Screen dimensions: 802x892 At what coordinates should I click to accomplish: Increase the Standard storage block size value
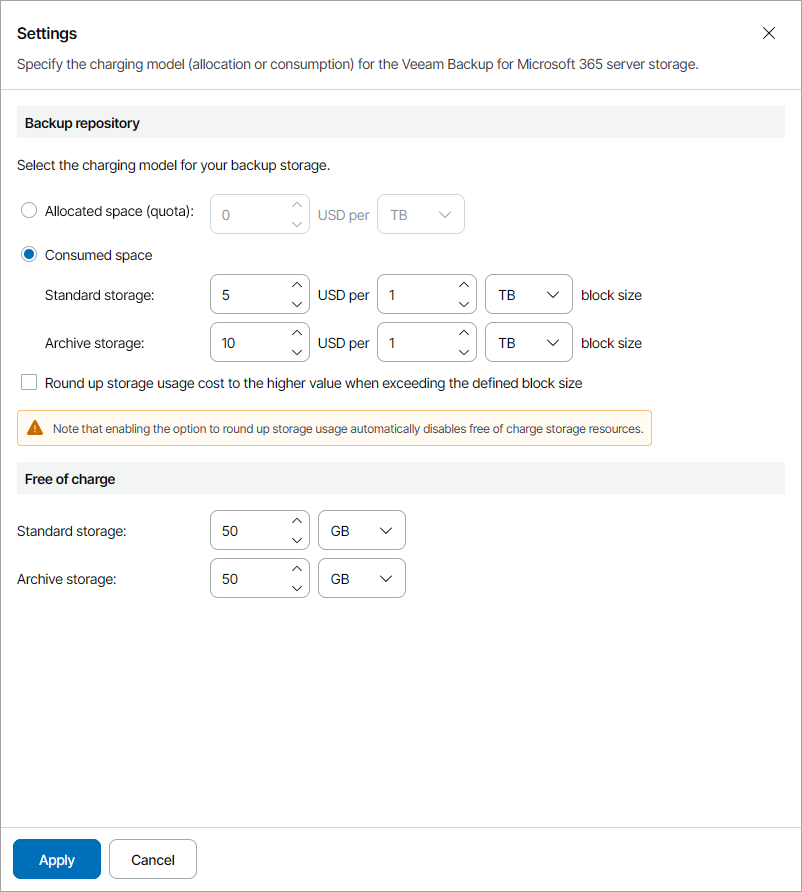[464, 286]
